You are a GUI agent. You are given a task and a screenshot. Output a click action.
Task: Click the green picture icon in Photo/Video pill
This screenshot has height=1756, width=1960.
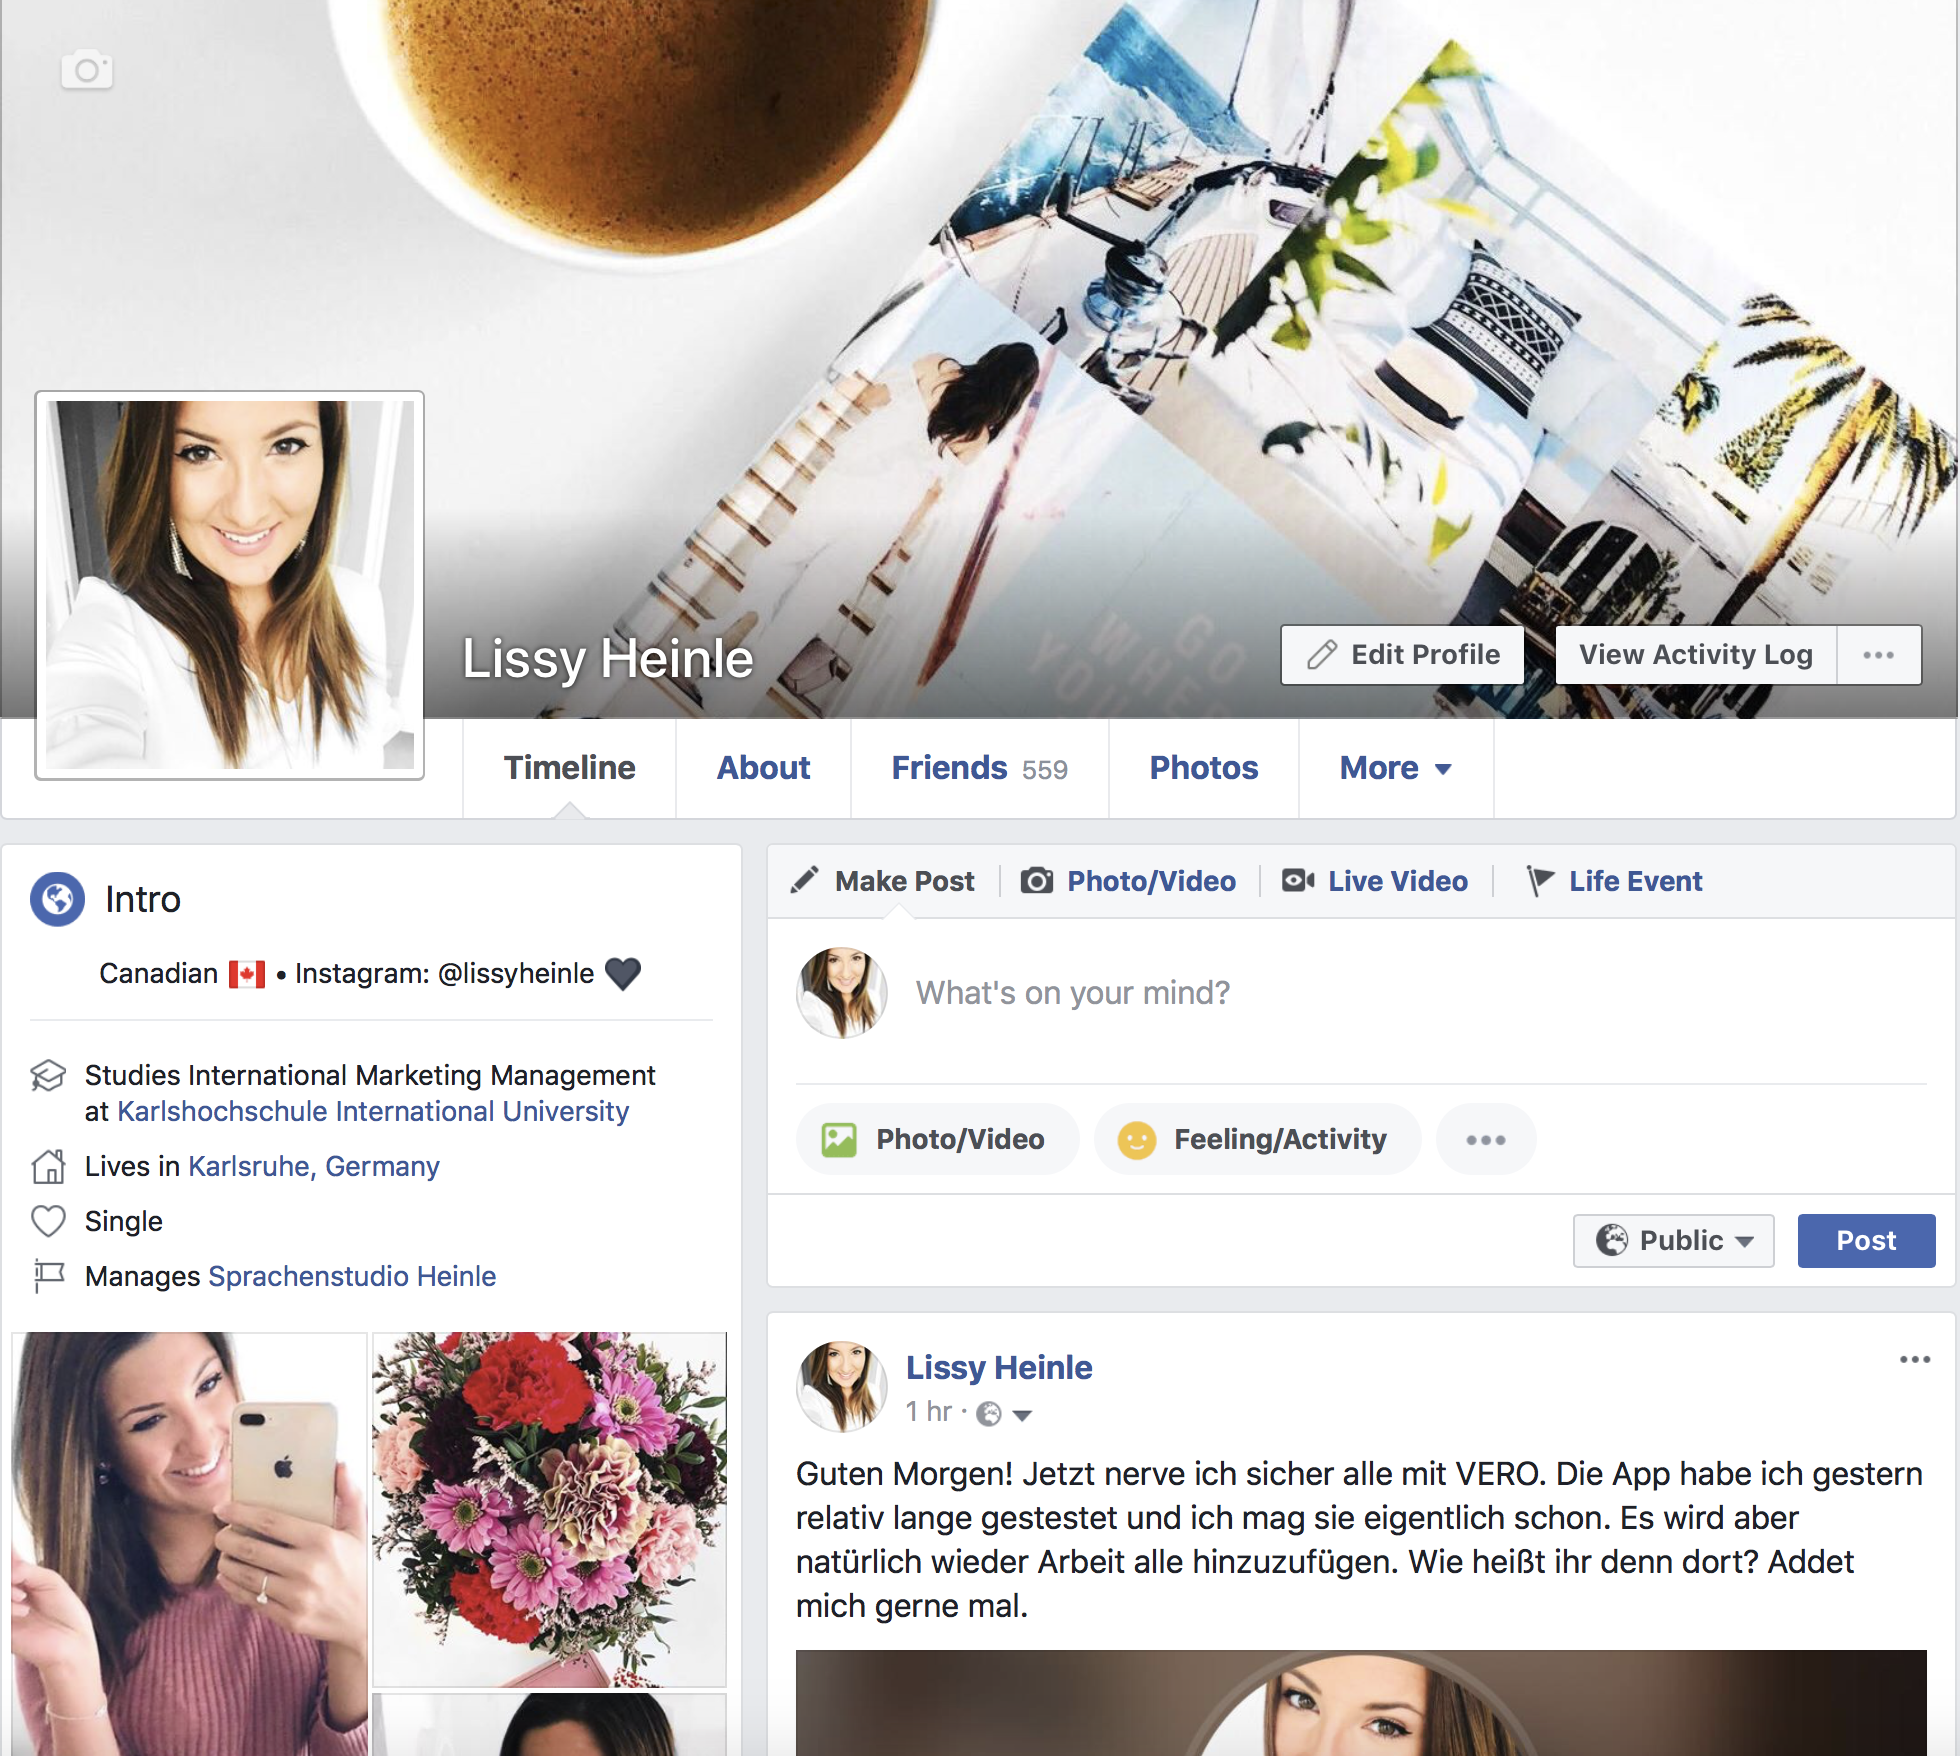pyautogui.click(x=839, y=1140)
